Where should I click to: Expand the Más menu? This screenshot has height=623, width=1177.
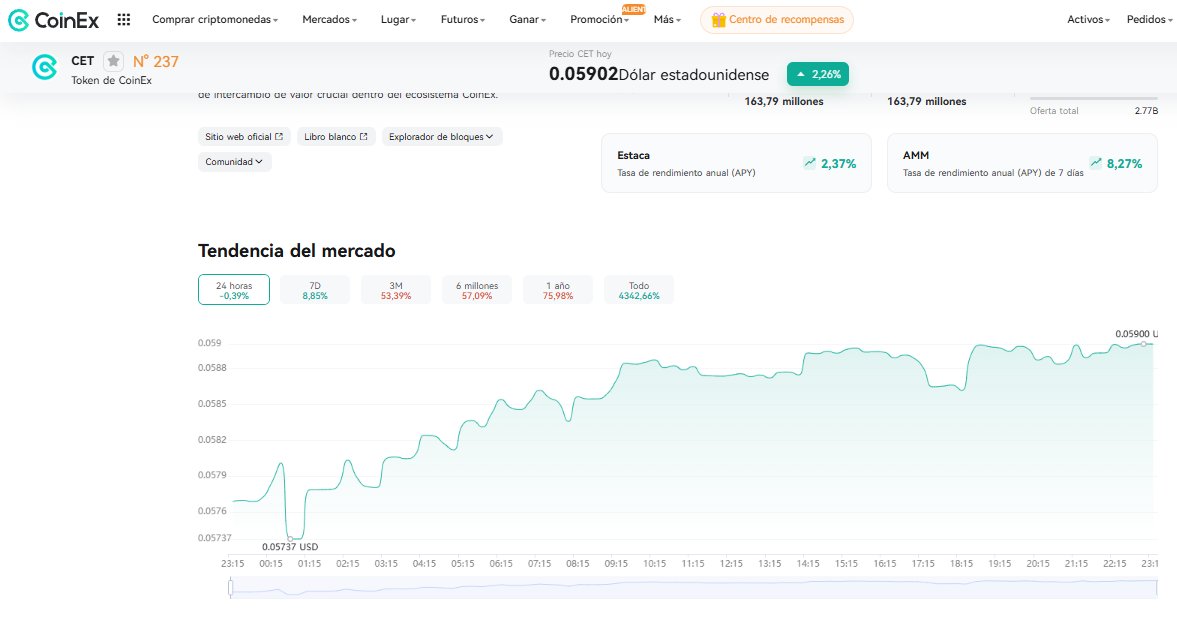(665, 19)
